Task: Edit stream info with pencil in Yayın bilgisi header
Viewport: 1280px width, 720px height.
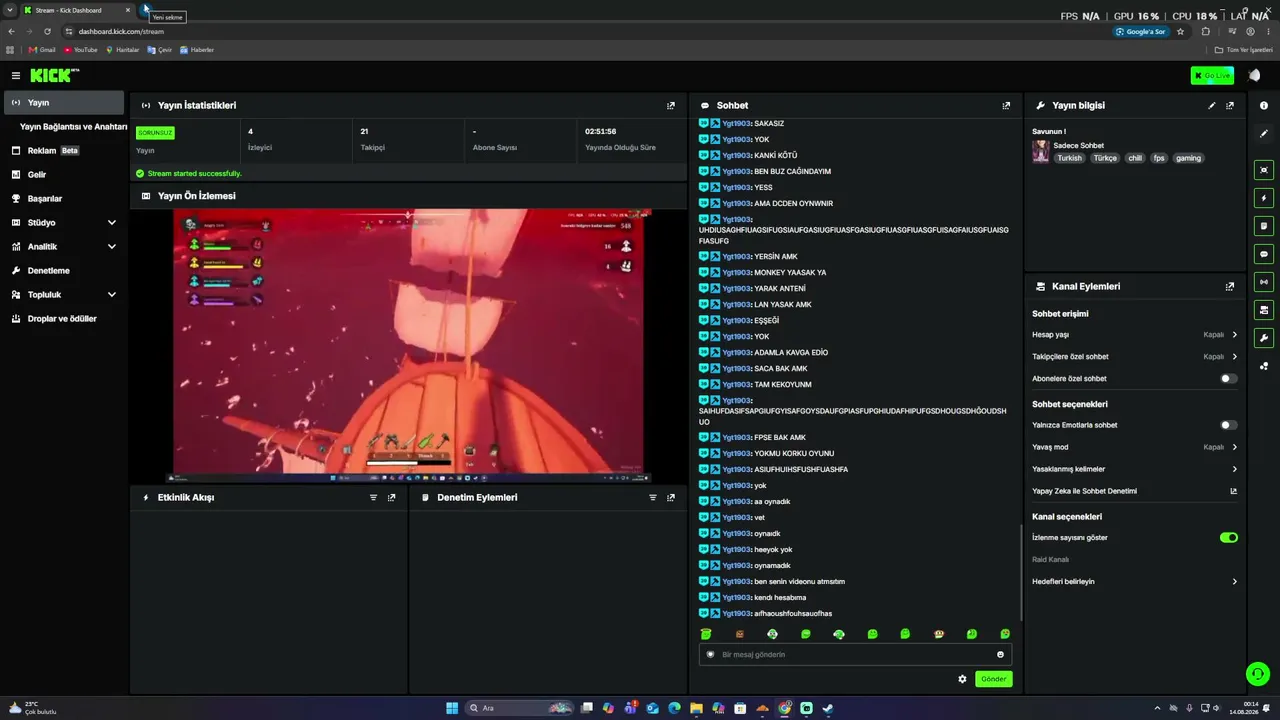Action: [1212, 105]
